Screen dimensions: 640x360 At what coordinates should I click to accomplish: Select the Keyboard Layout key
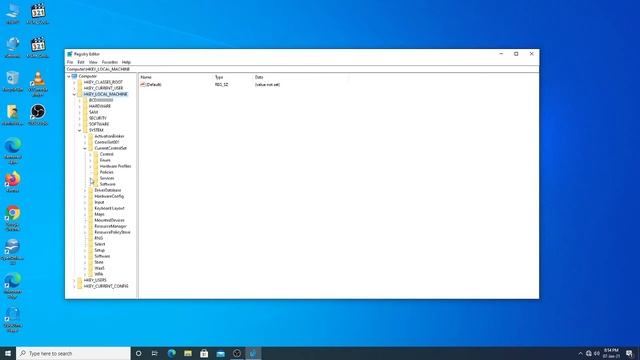[x=109, y=208]
